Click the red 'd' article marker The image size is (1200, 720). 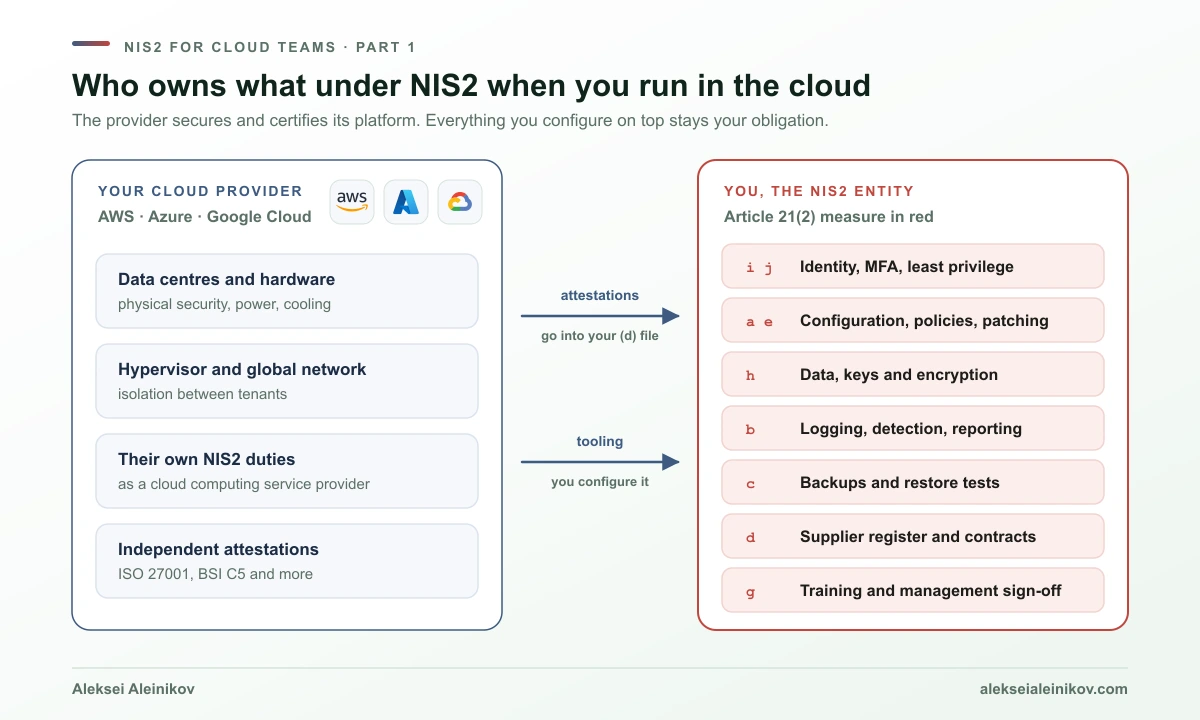click(x=751, y=538)
